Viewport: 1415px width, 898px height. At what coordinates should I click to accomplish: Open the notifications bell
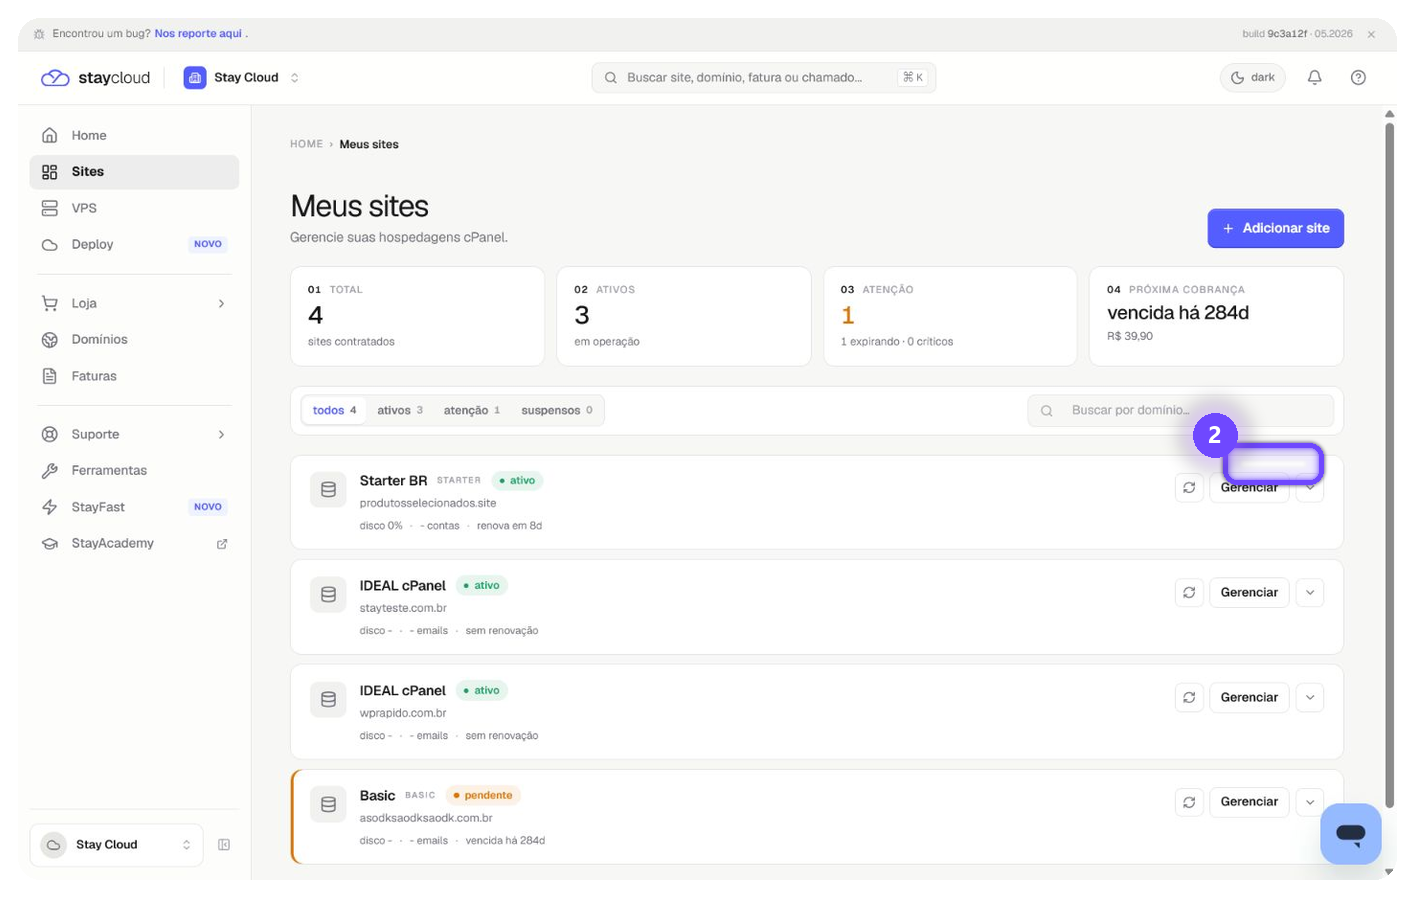click(x=1314, y=77)
